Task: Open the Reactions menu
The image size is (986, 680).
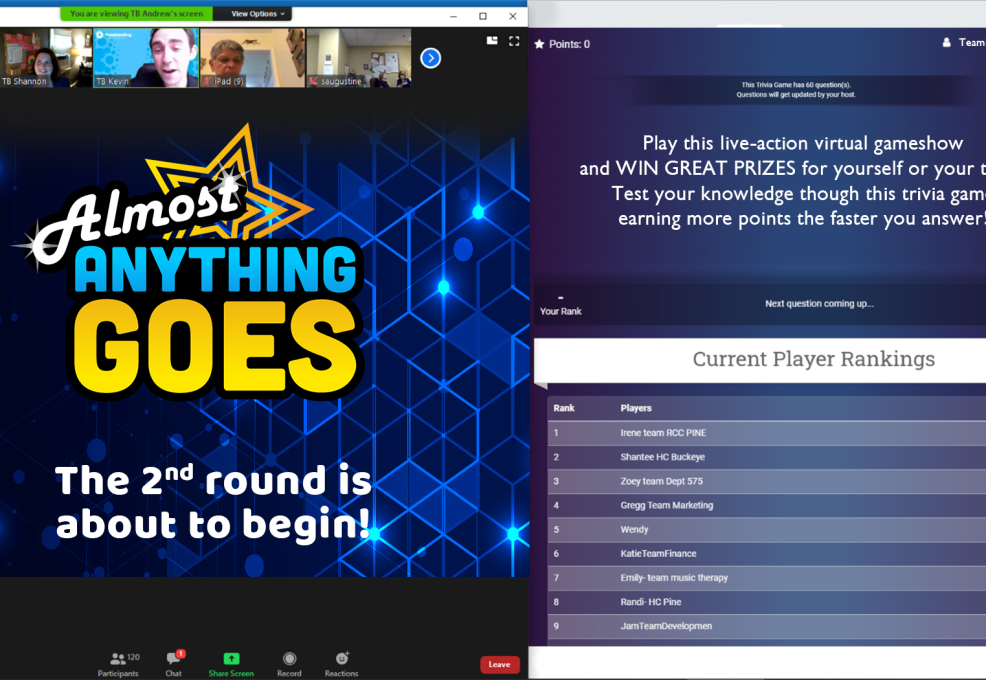Action: point(341,659)
